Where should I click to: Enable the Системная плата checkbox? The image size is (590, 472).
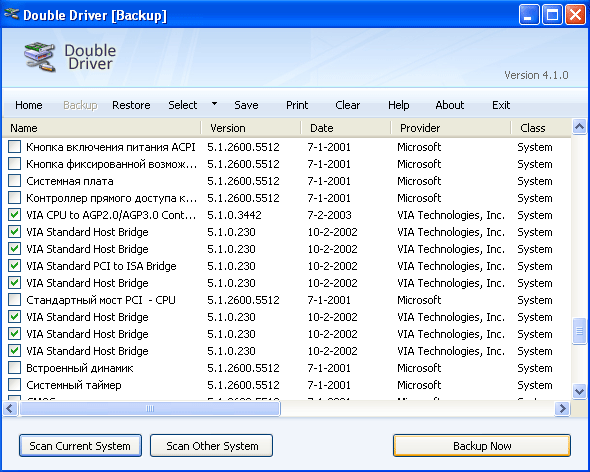point(14,181)
